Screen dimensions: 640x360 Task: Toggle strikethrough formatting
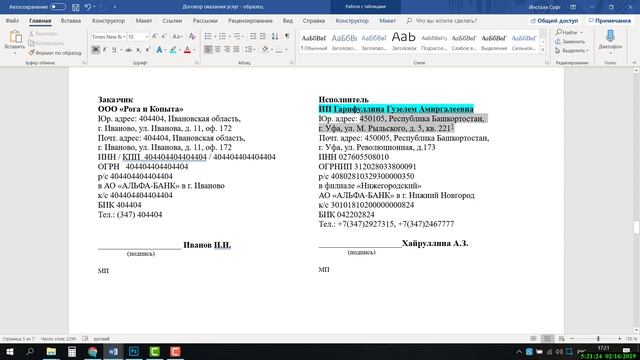129,50
